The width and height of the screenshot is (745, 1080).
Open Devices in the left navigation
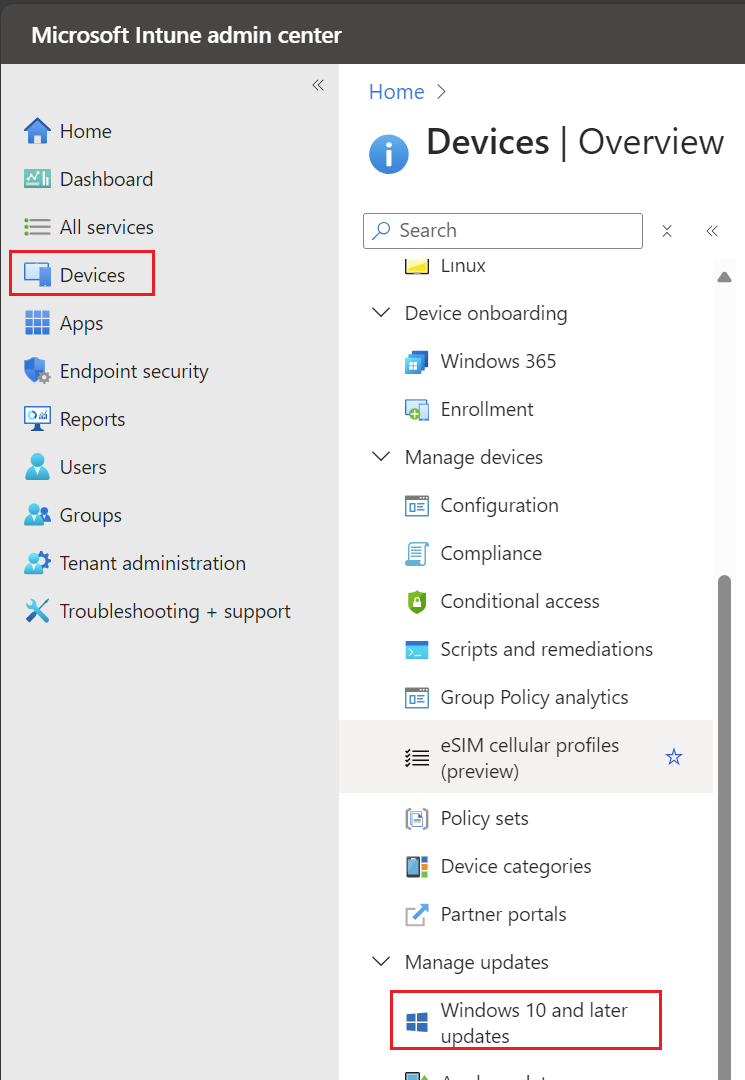click(x=92, y=275)
